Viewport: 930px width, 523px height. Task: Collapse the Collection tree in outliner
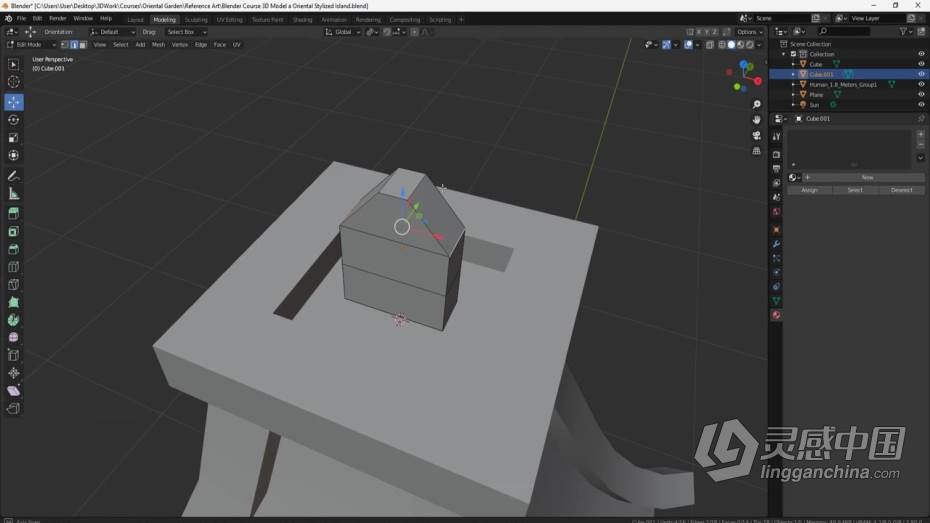click(784, 54)
